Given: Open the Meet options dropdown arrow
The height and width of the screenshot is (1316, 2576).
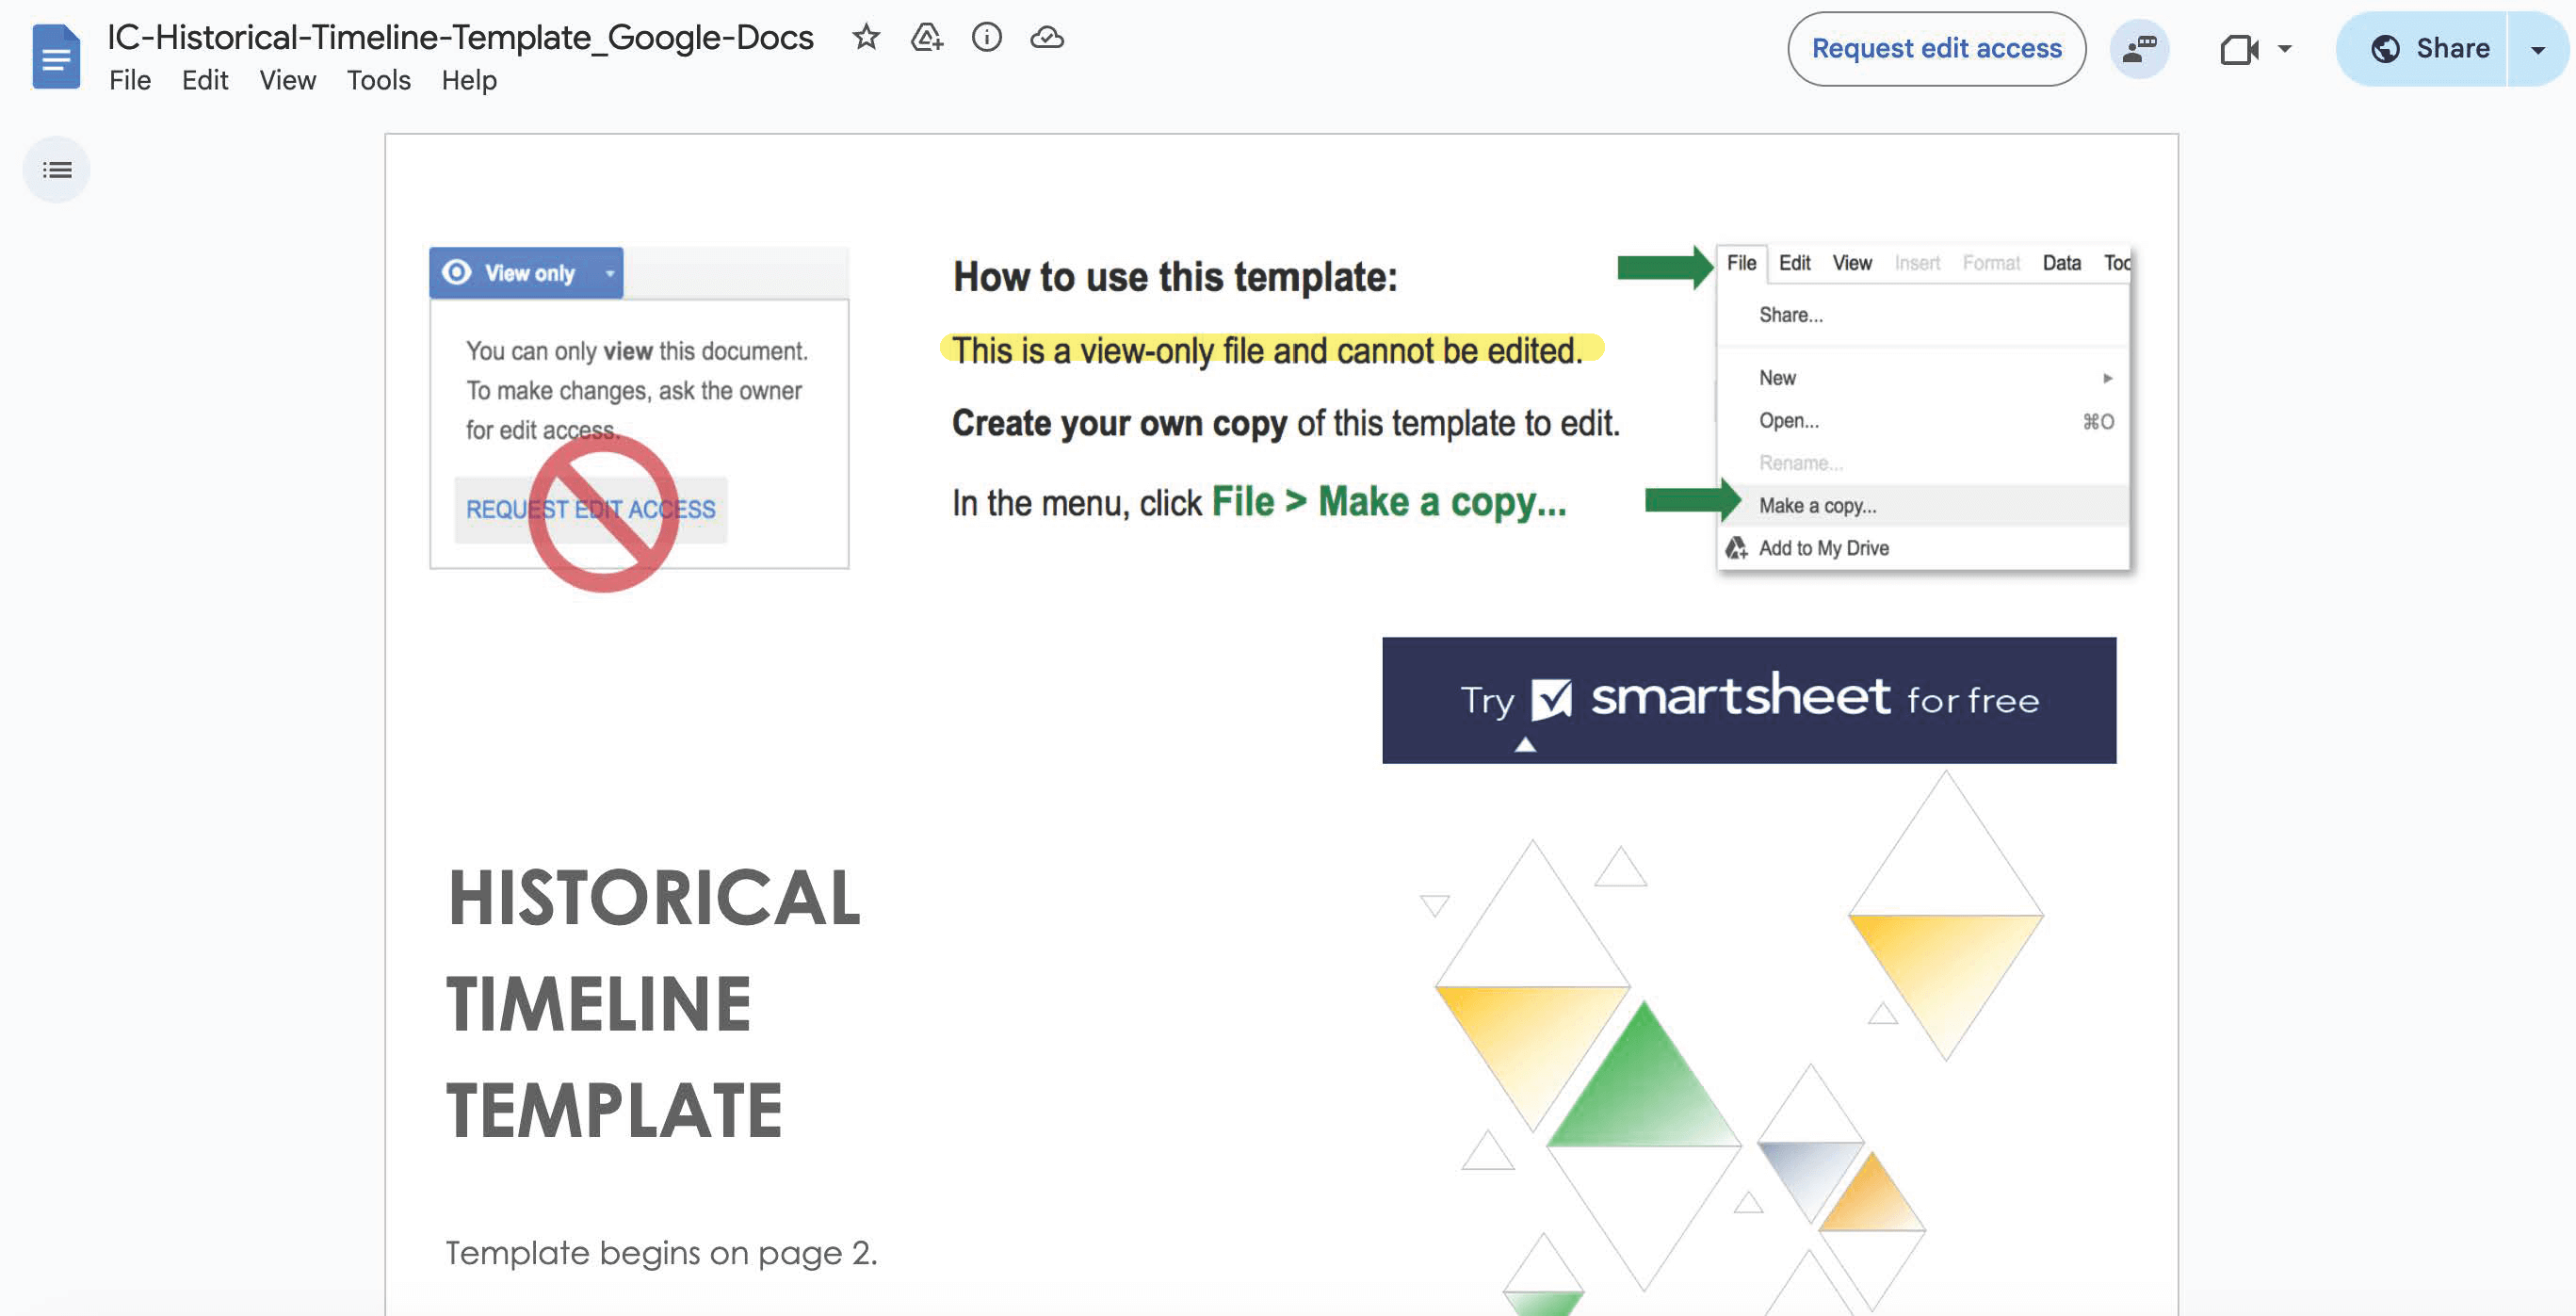Looking at the screenshot, I should coord(2283,48).
